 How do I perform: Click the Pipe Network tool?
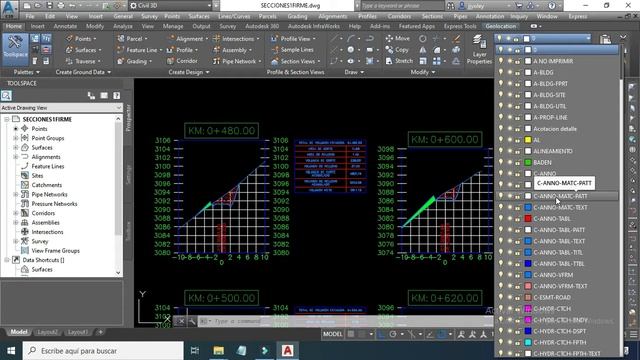[x=237, y=61]
